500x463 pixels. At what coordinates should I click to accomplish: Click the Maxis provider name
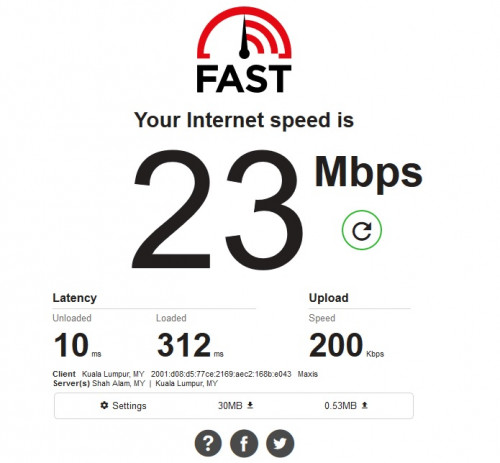[x=308, y=374]
